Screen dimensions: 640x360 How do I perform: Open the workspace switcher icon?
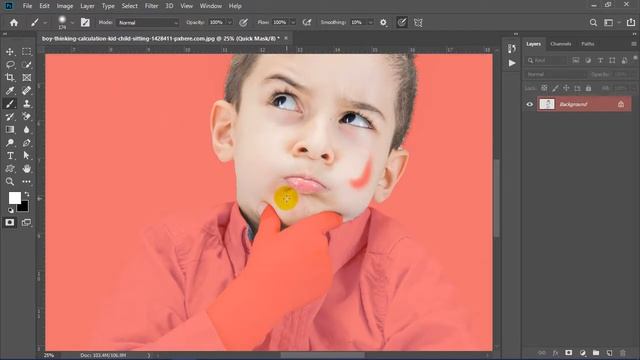click(609, 23)
